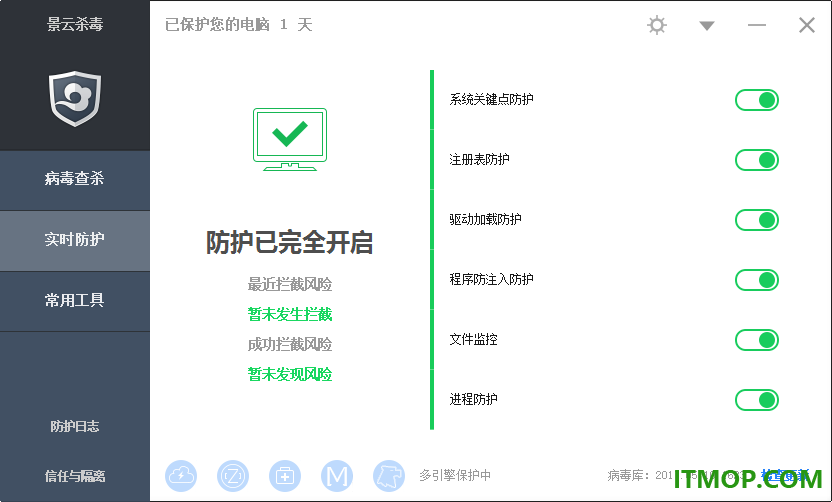Click the green monitor checkmark icon

(x=290, y=139)
